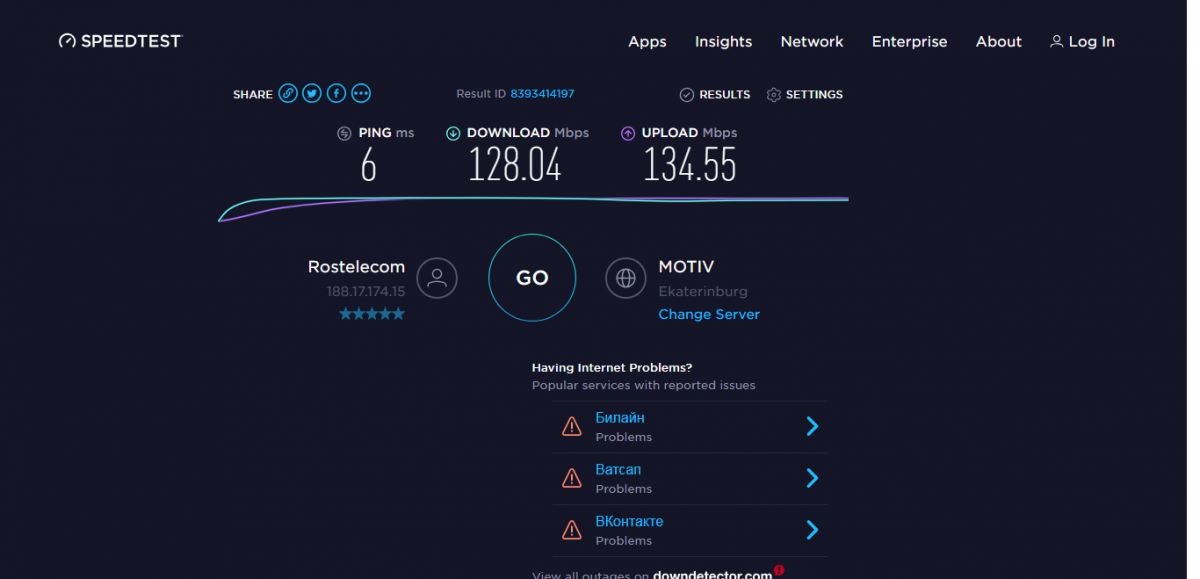Click the MOTIV server globe icon
This screenshot has height=579, width=1200.
(626, 278)
